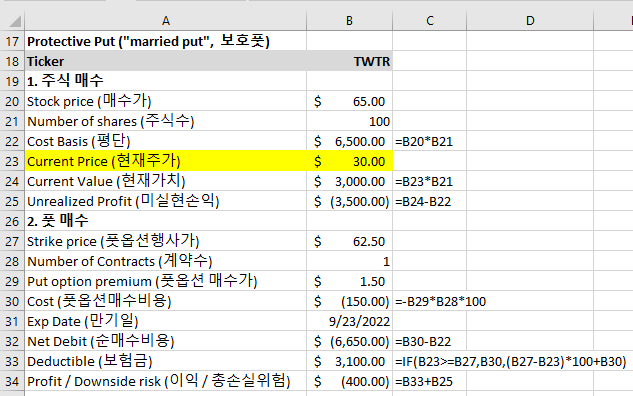Select Current Price value 30.00
The height and width of the screenshot is (396, 633).
pyautogui.click(x=349, y=161)
